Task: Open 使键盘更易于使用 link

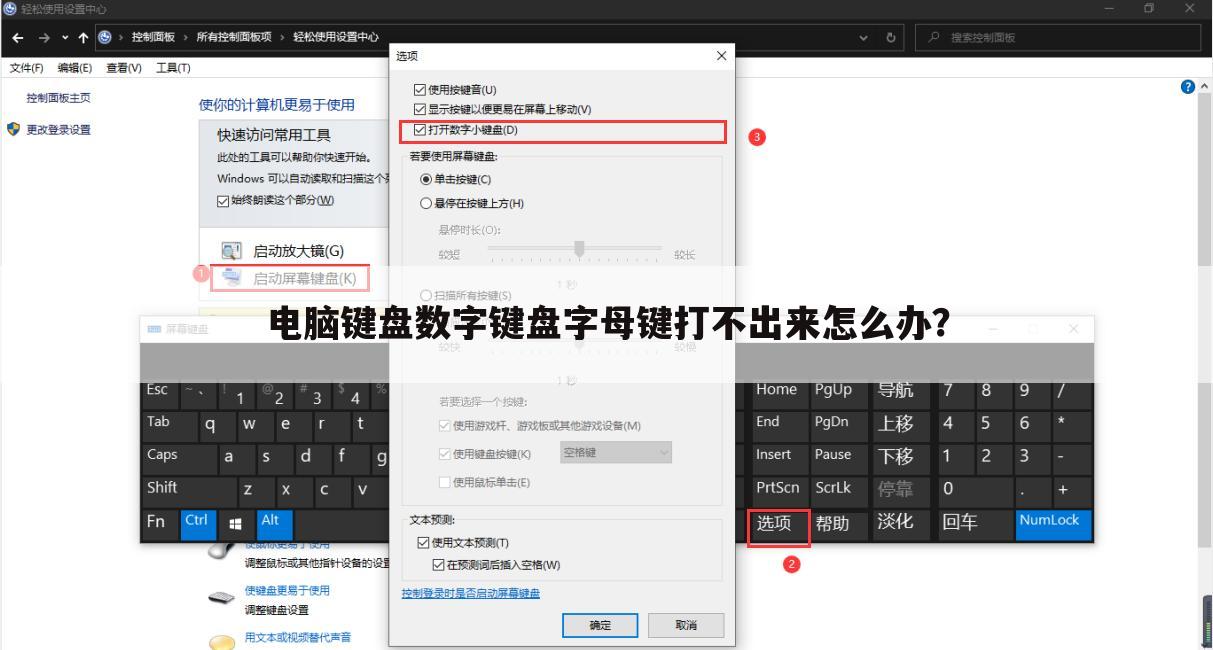Action: (287, 590)
